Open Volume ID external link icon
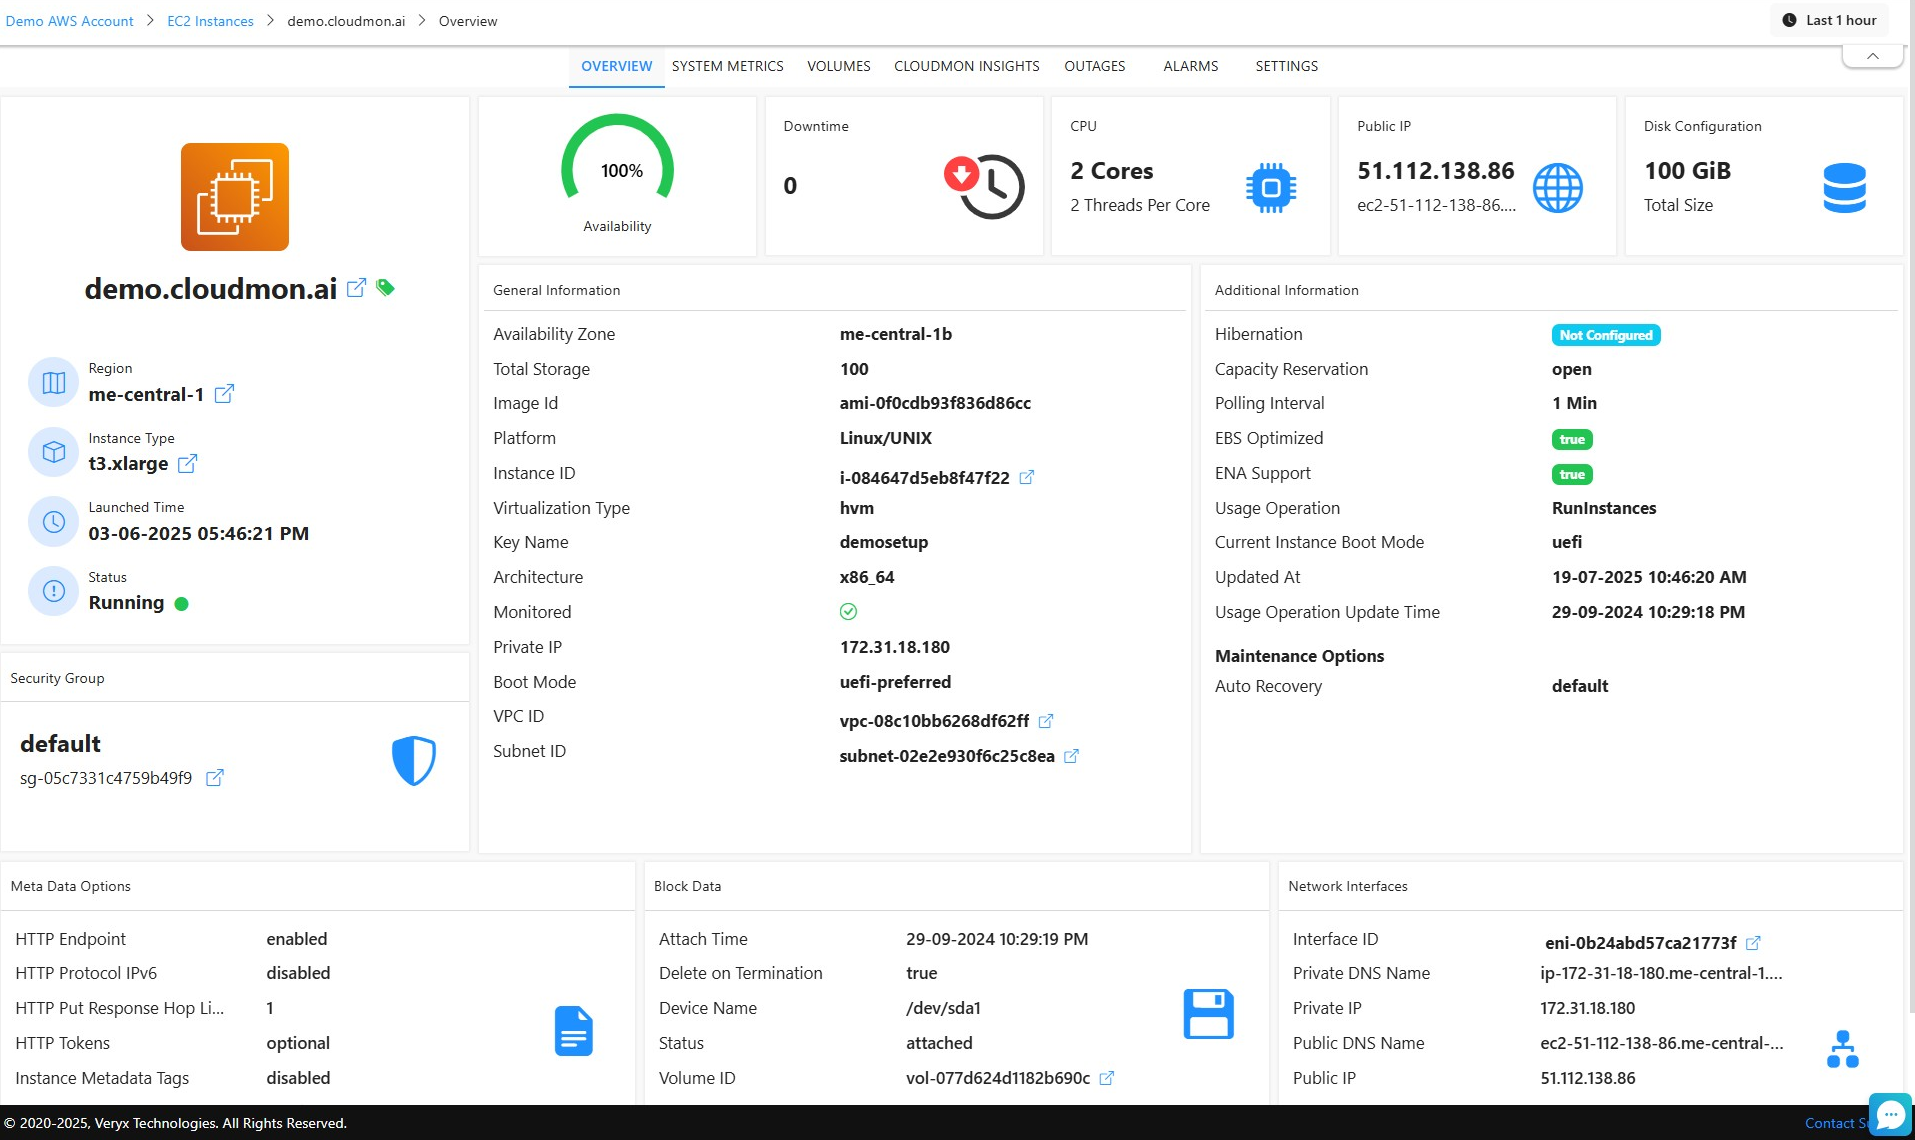 (x=1106, y=1078)
